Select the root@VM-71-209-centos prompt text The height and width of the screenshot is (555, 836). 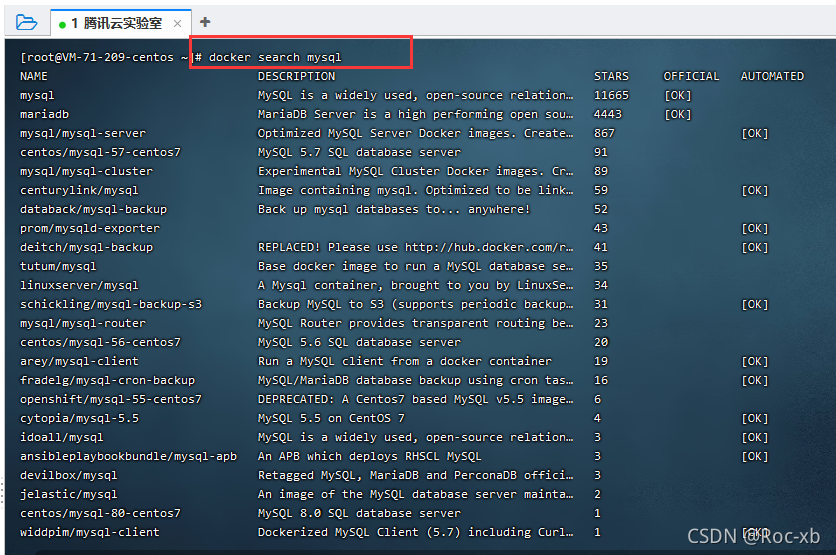(97, 57)
